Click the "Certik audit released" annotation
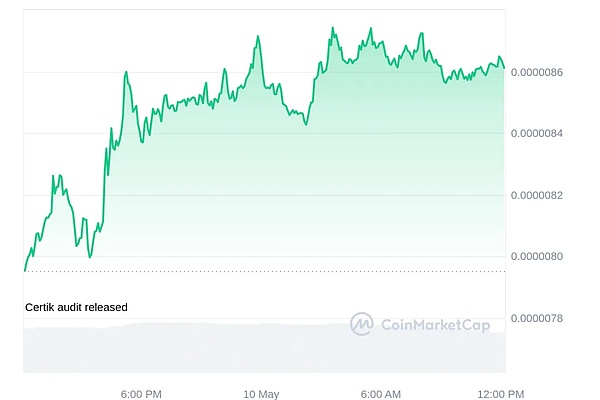Screen dimensions: 600x400 [76, 307]
